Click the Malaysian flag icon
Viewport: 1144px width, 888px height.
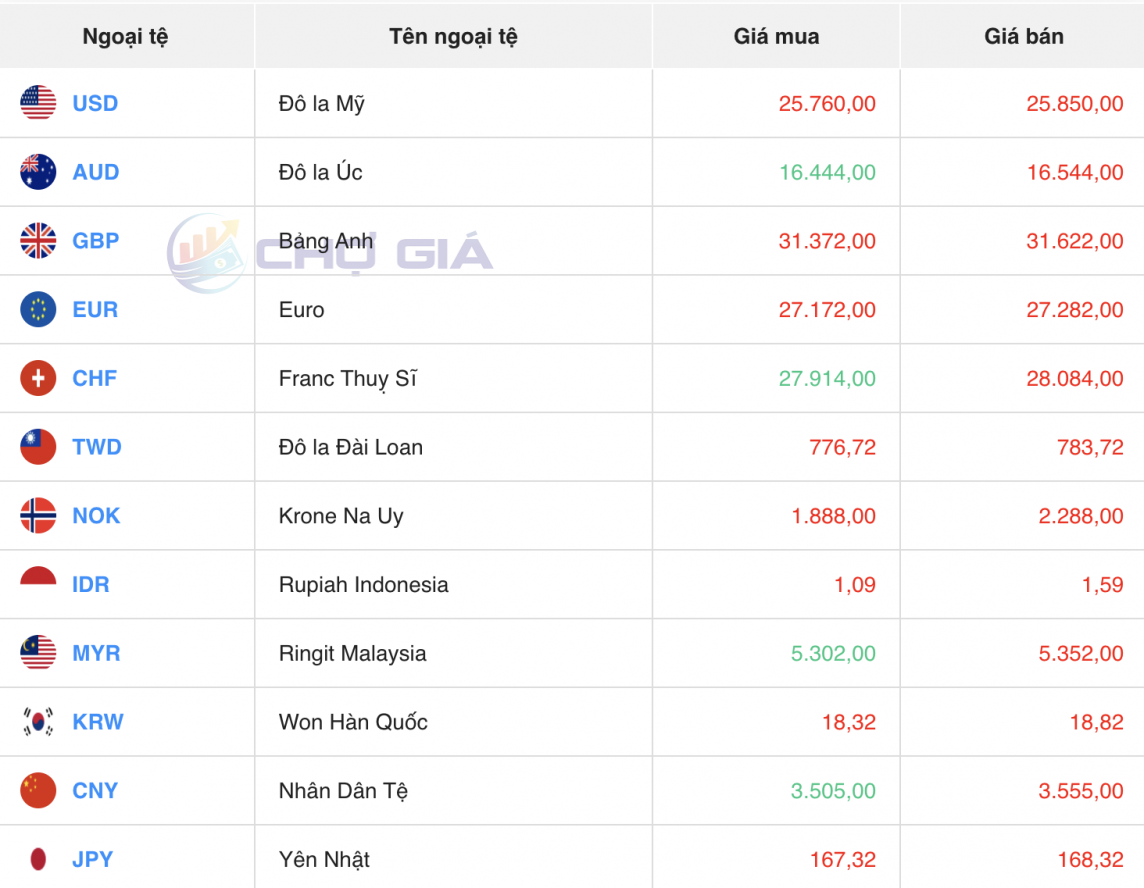pyautogui.click(x=38, y=653)
